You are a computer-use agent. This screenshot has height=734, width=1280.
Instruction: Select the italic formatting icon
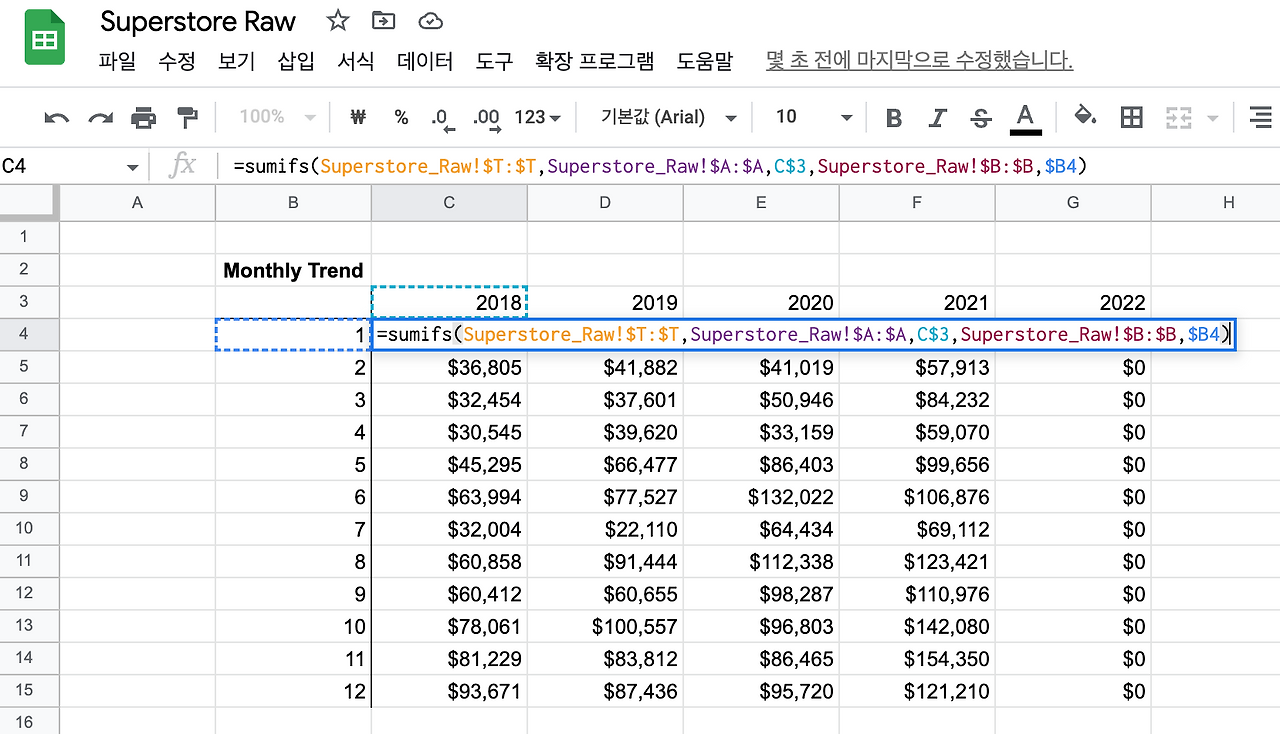[x=937, y=117]
